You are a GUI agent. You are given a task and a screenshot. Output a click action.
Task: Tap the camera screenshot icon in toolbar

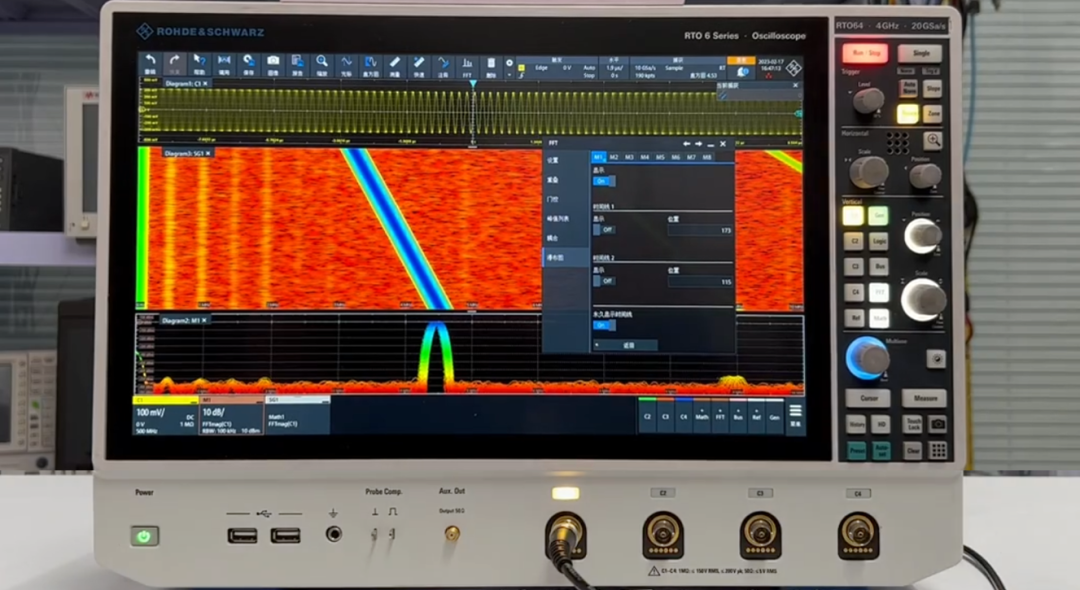tap(273, 65)
